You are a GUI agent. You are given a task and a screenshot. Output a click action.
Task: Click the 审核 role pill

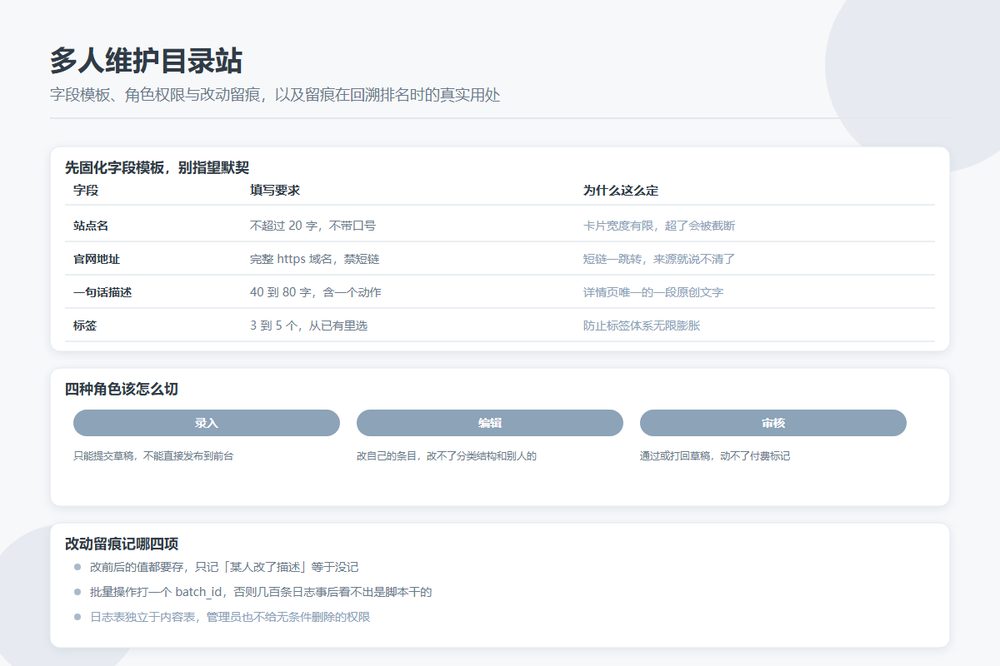pyautogui.click(x=773, y=423)
